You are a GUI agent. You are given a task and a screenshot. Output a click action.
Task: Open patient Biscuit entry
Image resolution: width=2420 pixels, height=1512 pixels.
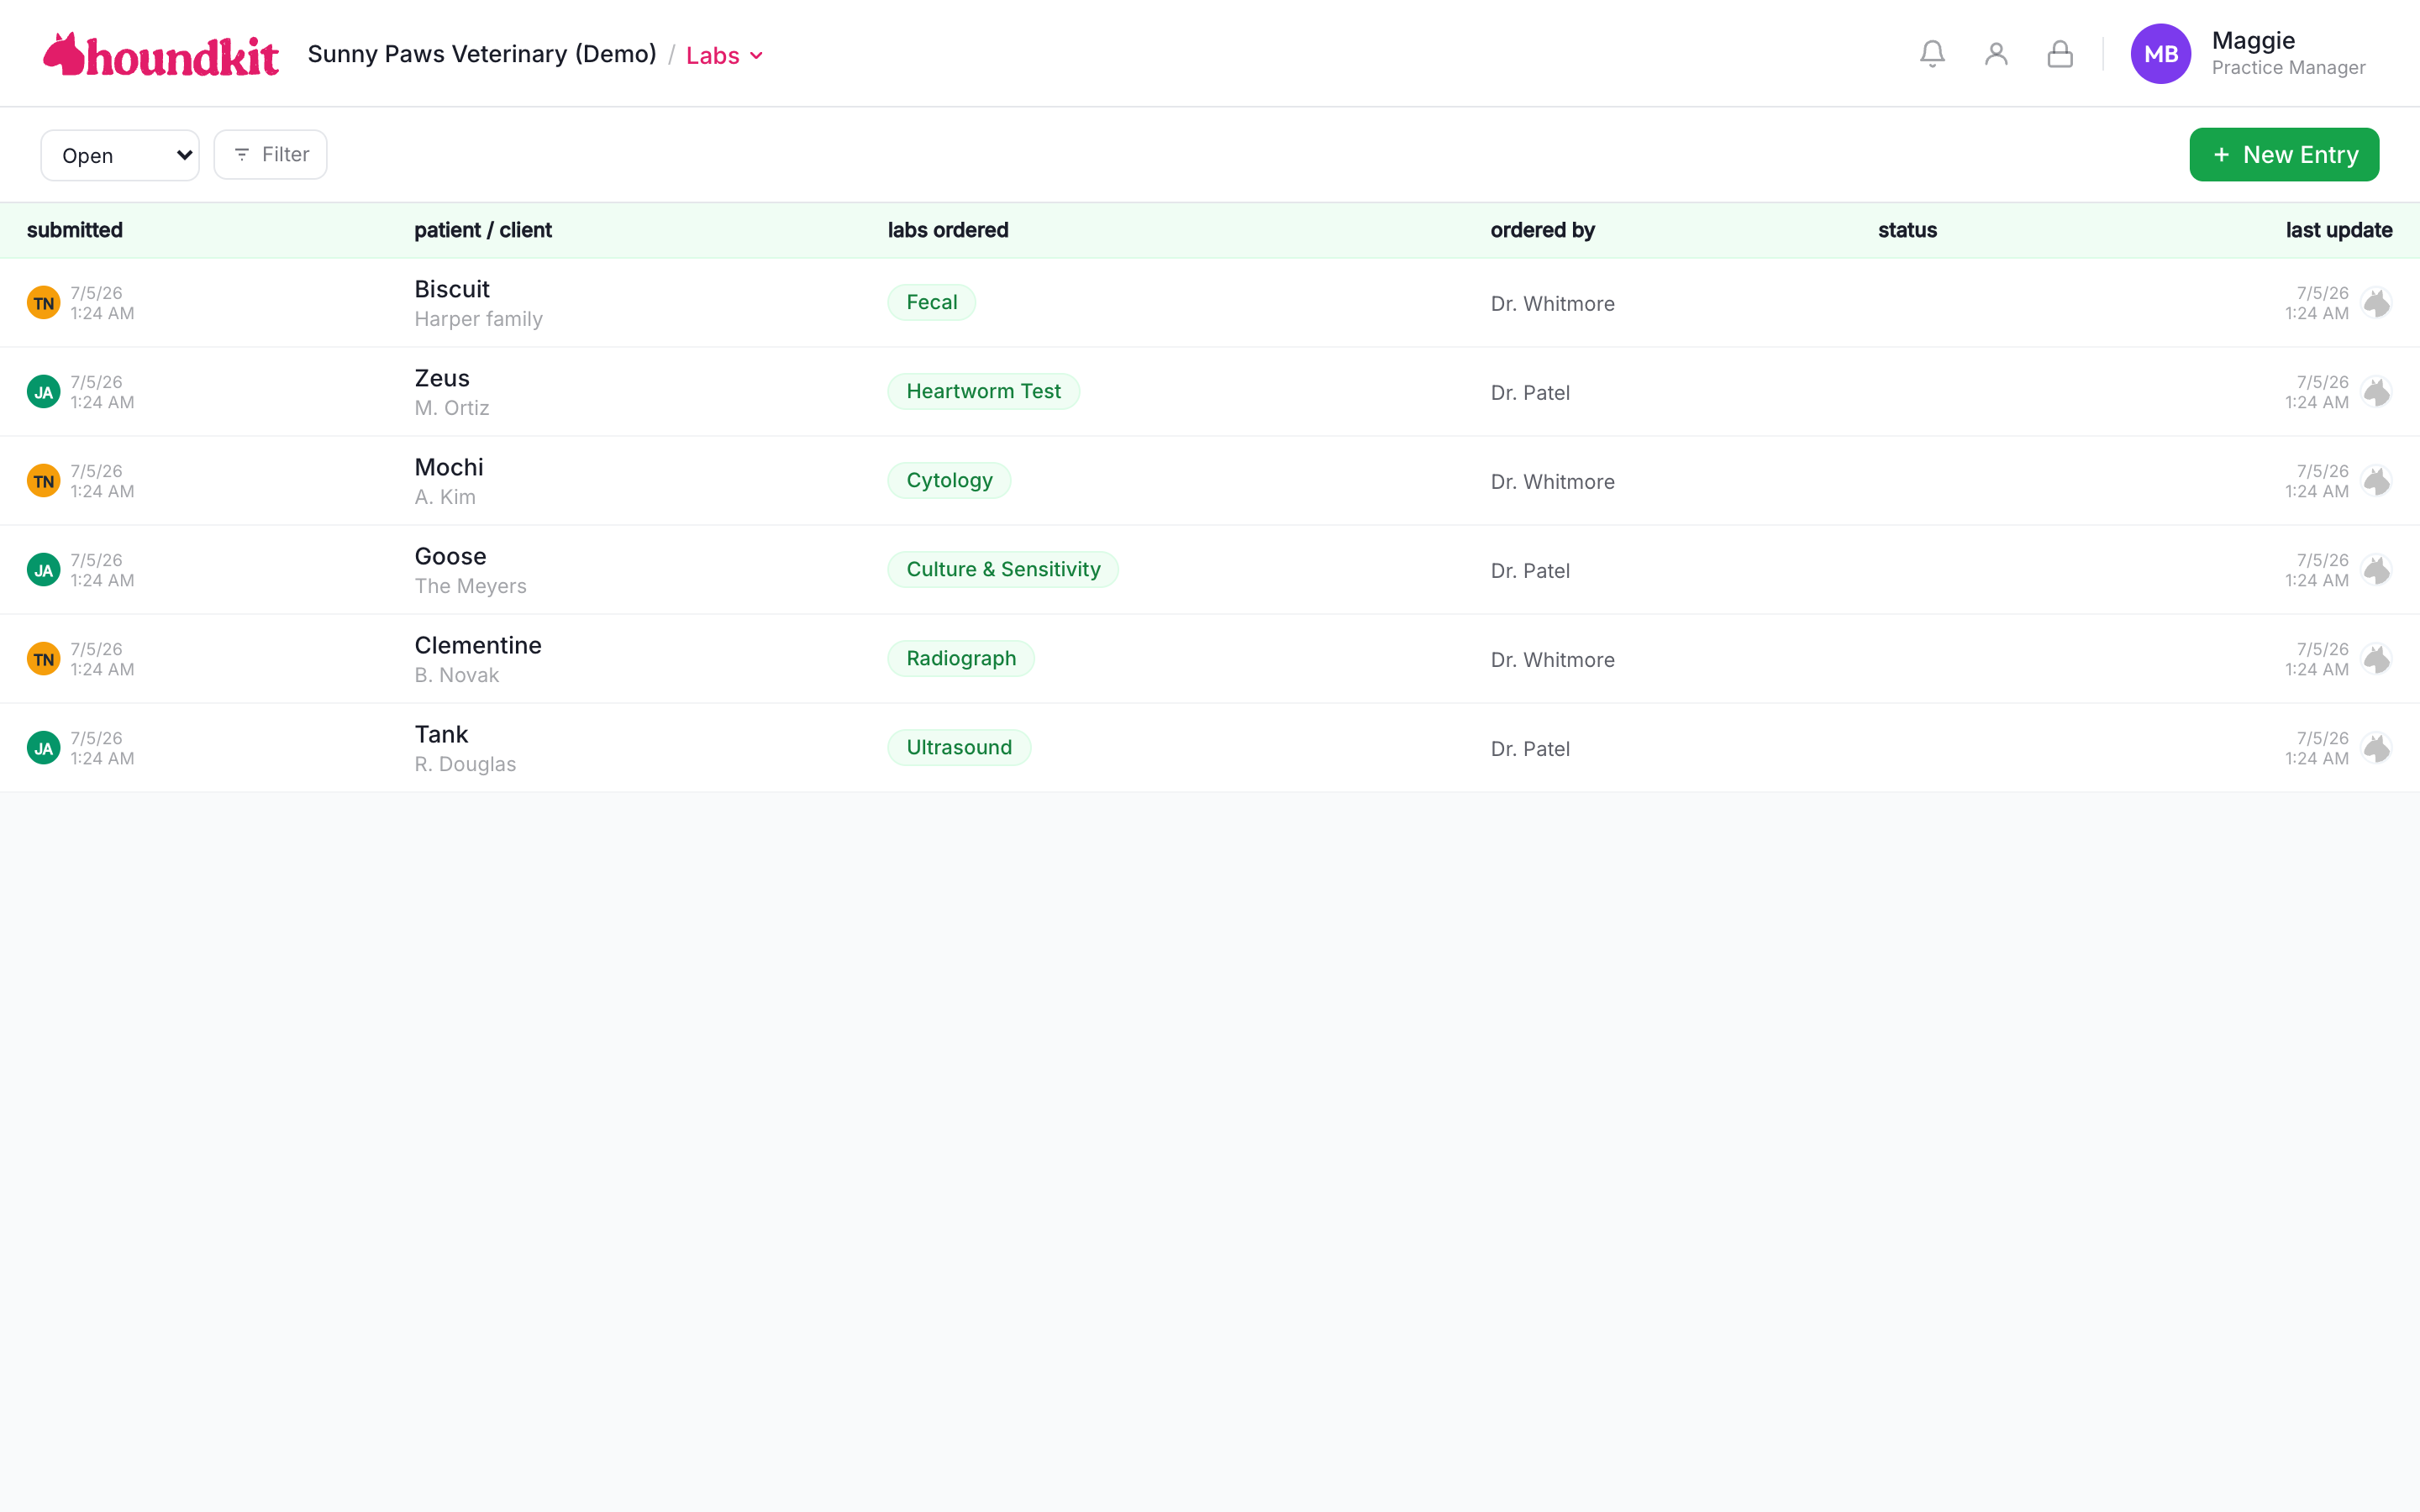[452, 289]
